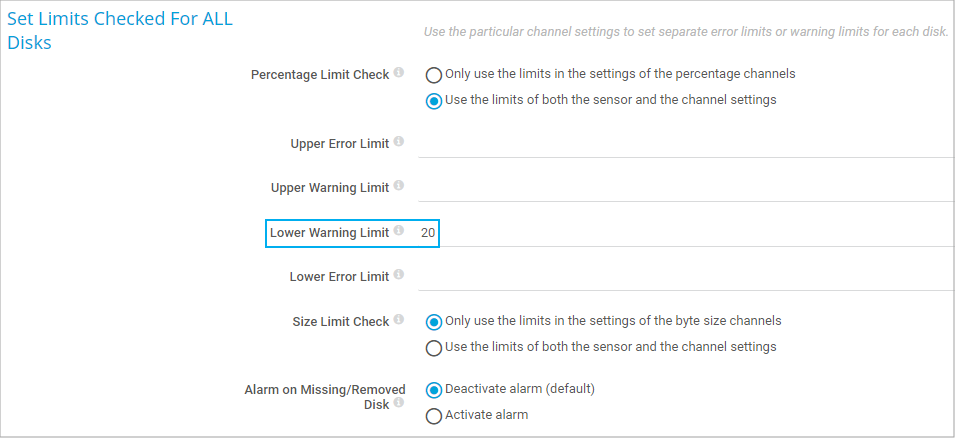The width and height of the screenshot is (955, 438).
Task: Click help icon beside Lower Warning Limit
Action: point(399,231)
